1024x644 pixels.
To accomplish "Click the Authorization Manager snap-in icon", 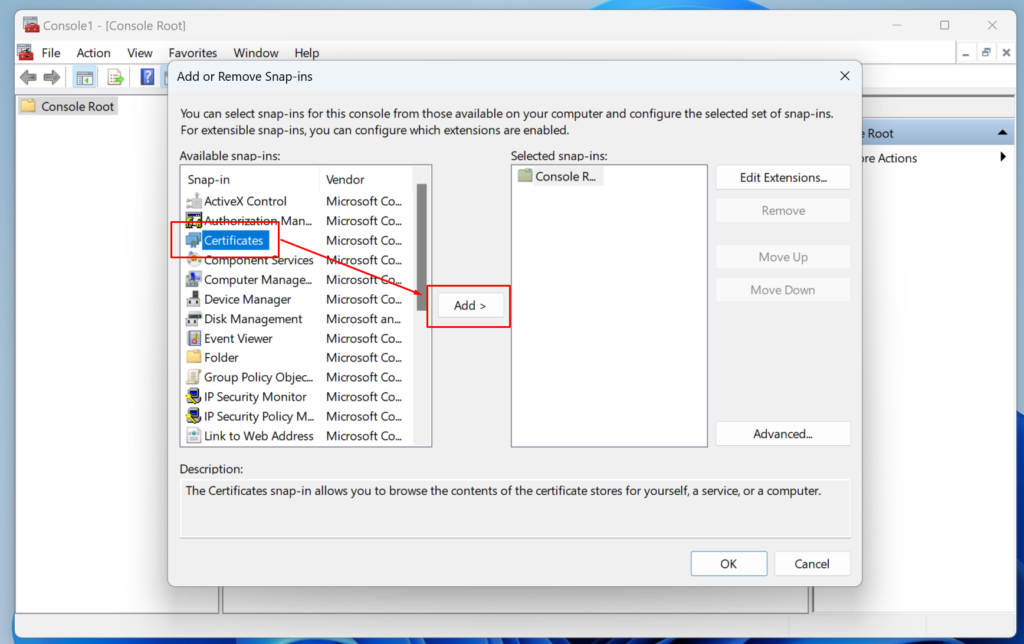I will tap(193, 219).
